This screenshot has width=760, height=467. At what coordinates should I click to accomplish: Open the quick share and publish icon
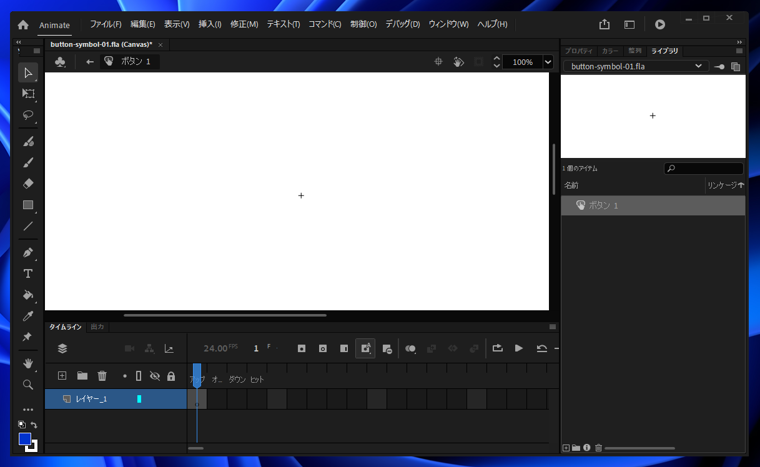point(604,24)
